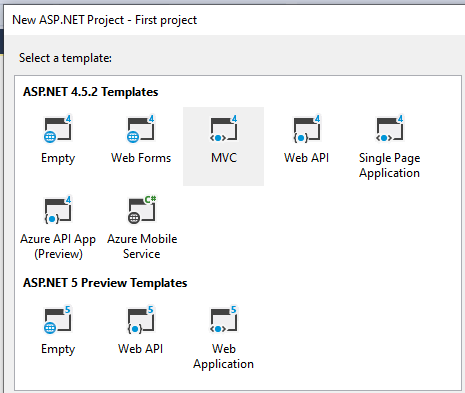This screenshot has width=465, height=393.
Task: Click the dialog title 'New ASP.NET Project - First project'
Action: [105, 20]
